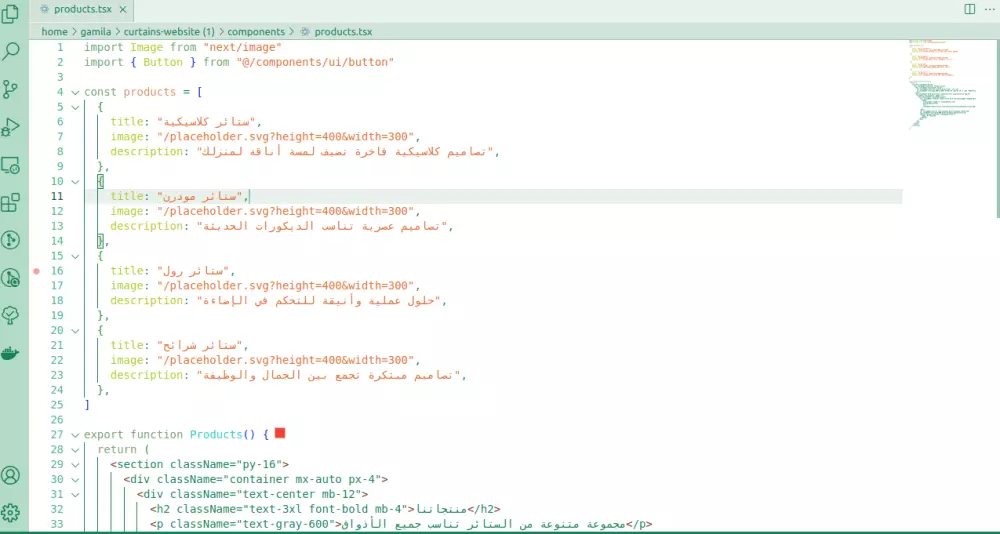The width and height of the screenshot is (1000, 534).
Task: Place cursor on 'import Image from "next/image"'
Action: [x=183, y=47]
